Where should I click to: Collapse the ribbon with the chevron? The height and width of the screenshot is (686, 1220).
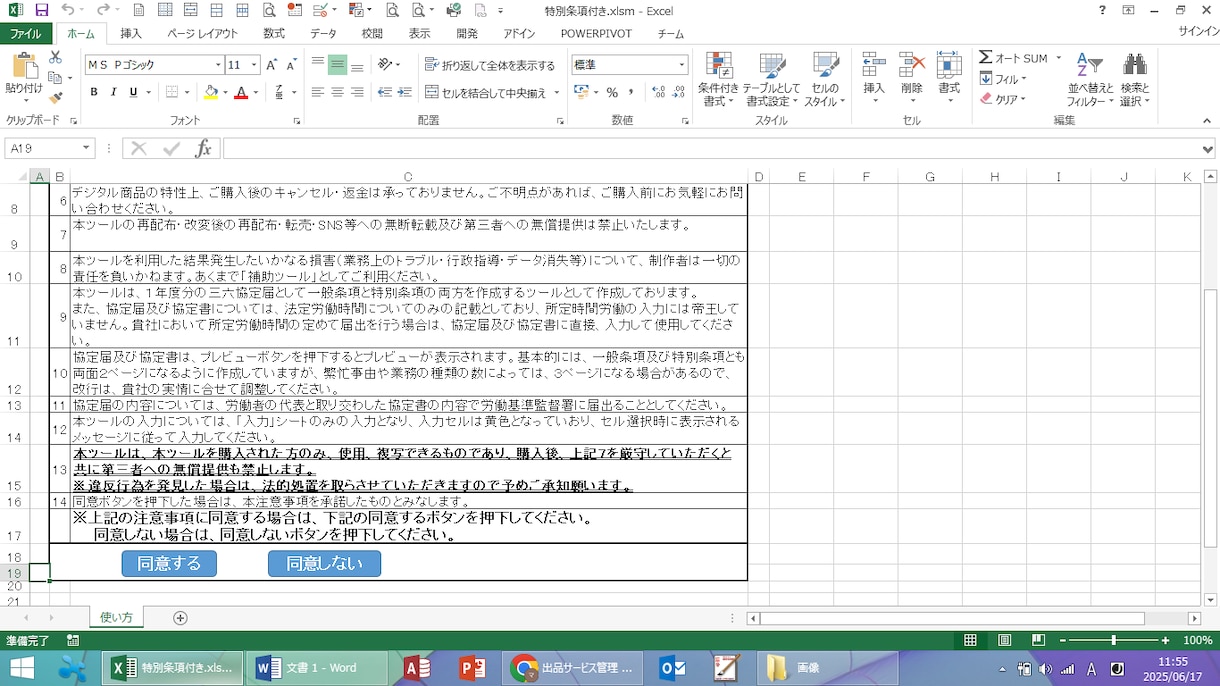1207,120
